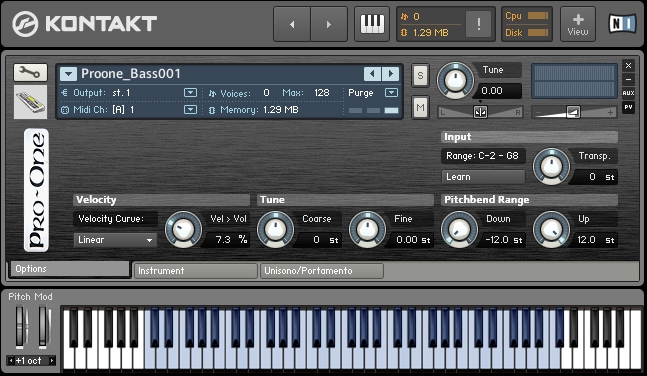Click the Learn button
Image resolution: width=647 pixels, height=376 pixels.
pos(483,177)
